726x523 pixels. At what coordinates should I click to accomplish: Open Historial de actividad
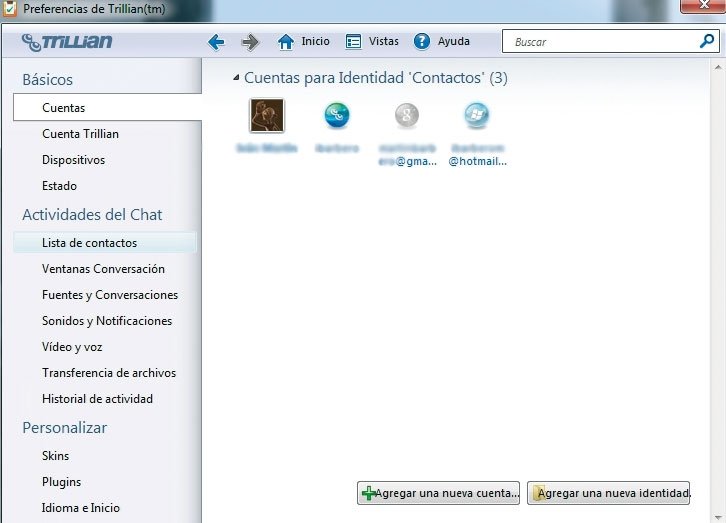coord(97,399)
